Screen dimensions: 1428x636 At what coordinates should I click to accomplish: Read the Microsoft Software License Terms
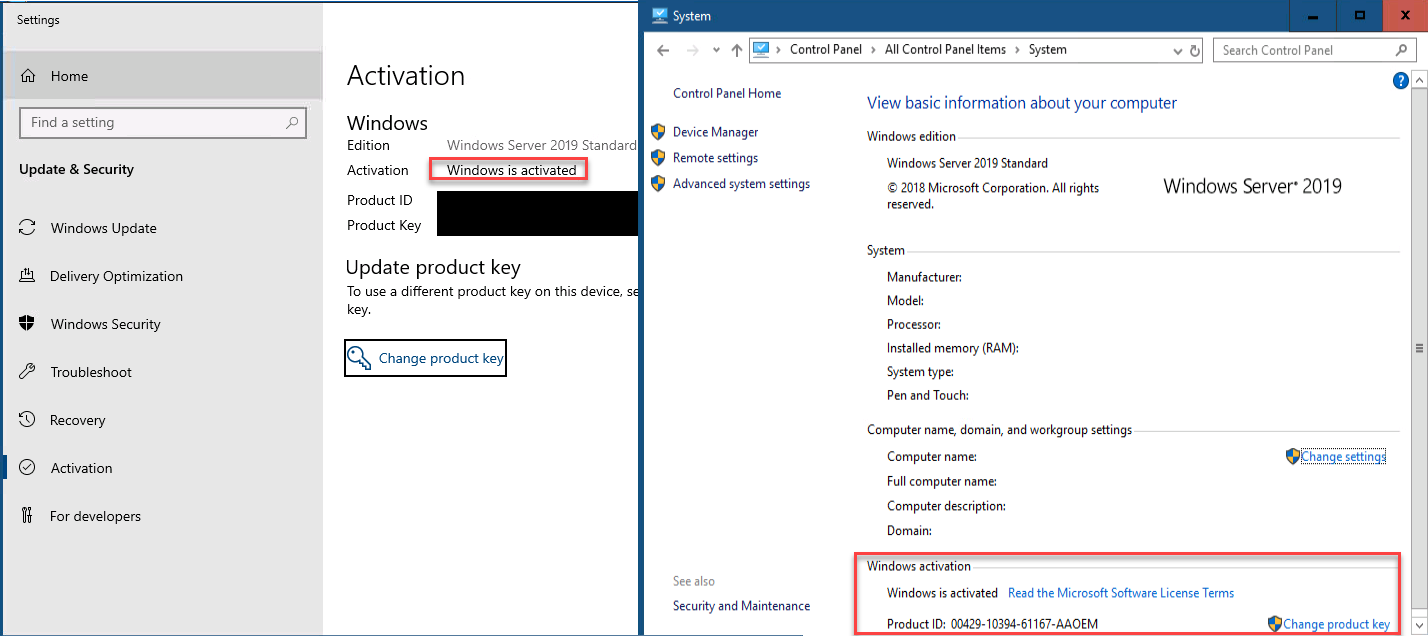pos(1121,593)
